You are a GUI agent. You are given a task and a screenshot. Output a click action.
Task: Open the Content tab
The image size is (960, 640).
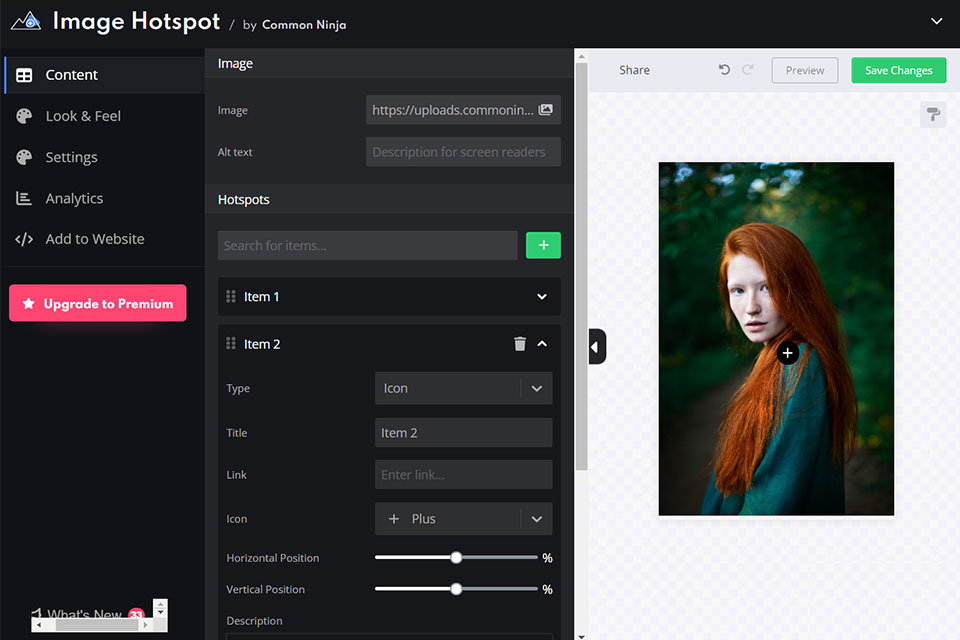click(104, 75)
